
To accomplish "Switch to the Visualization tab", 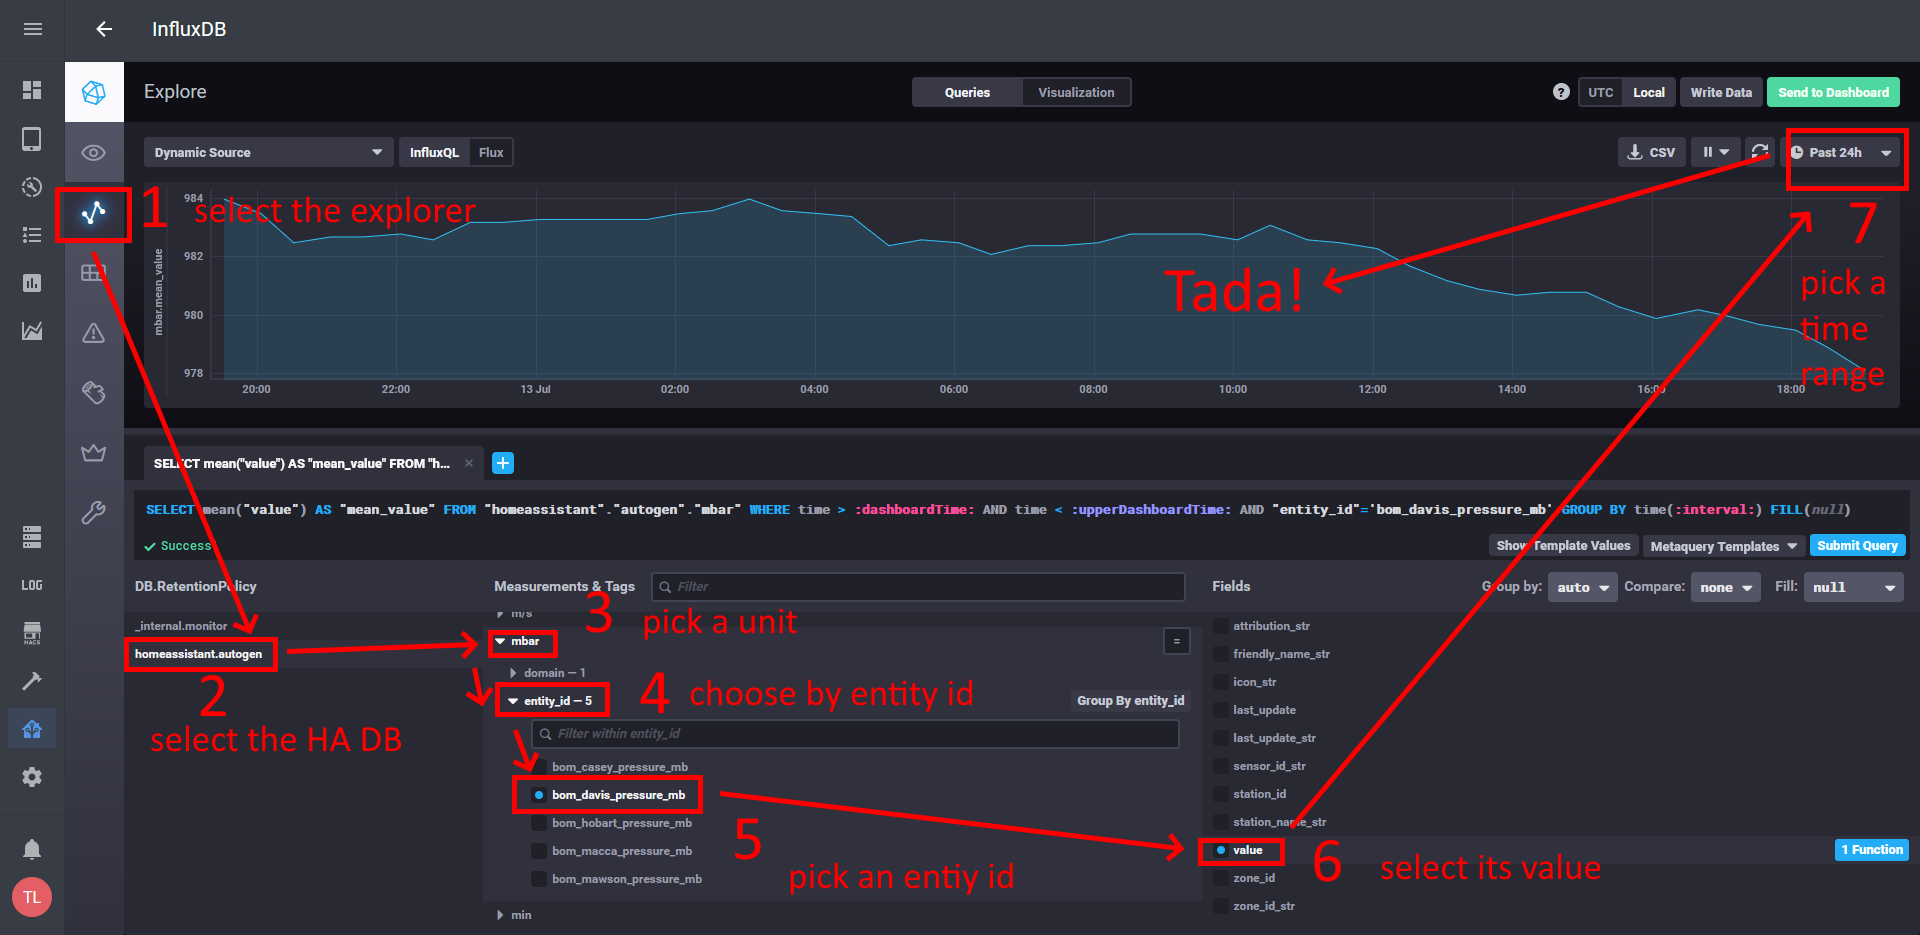I will 1075,92.
